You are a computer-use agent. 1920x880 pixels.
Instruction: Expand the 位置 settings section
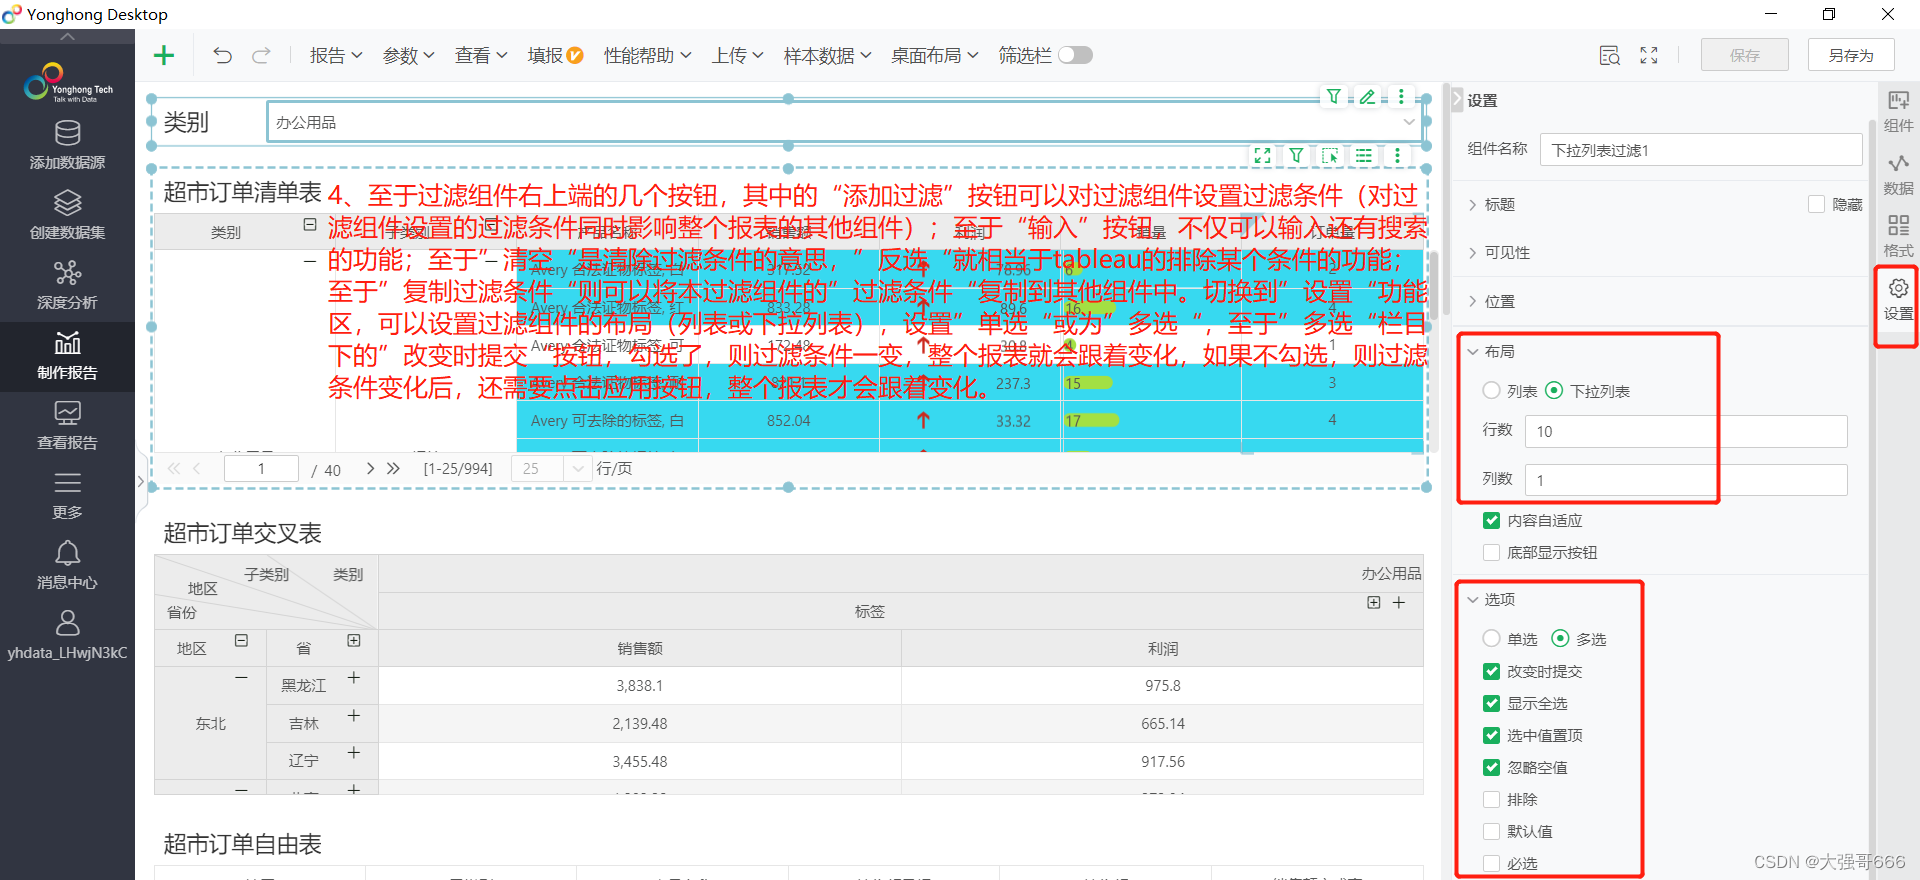(x=1491, y=301)
